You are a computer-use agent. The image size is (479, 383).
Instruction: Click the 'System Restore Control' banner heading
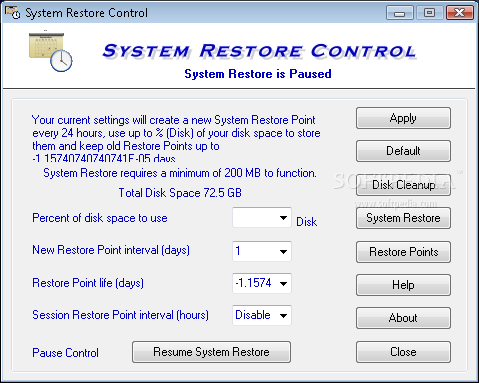click(x=259, y=51)
